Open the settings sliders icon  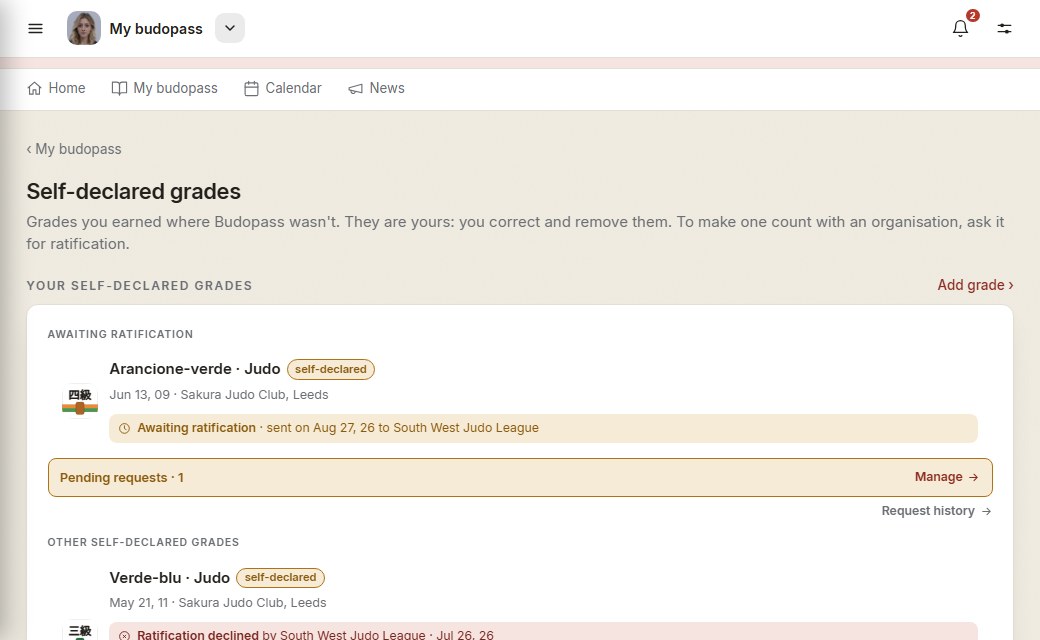tap(1004, 29)
